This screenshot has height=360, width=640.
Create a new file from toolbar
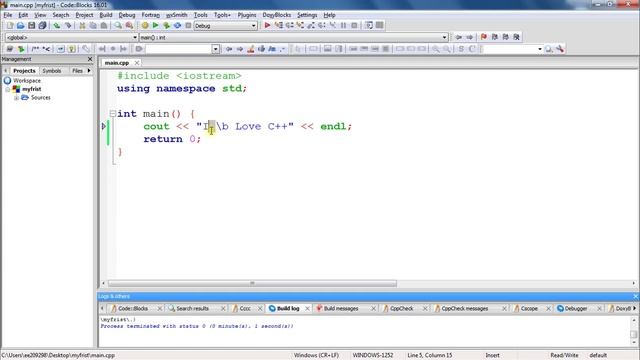pos(10,25)
